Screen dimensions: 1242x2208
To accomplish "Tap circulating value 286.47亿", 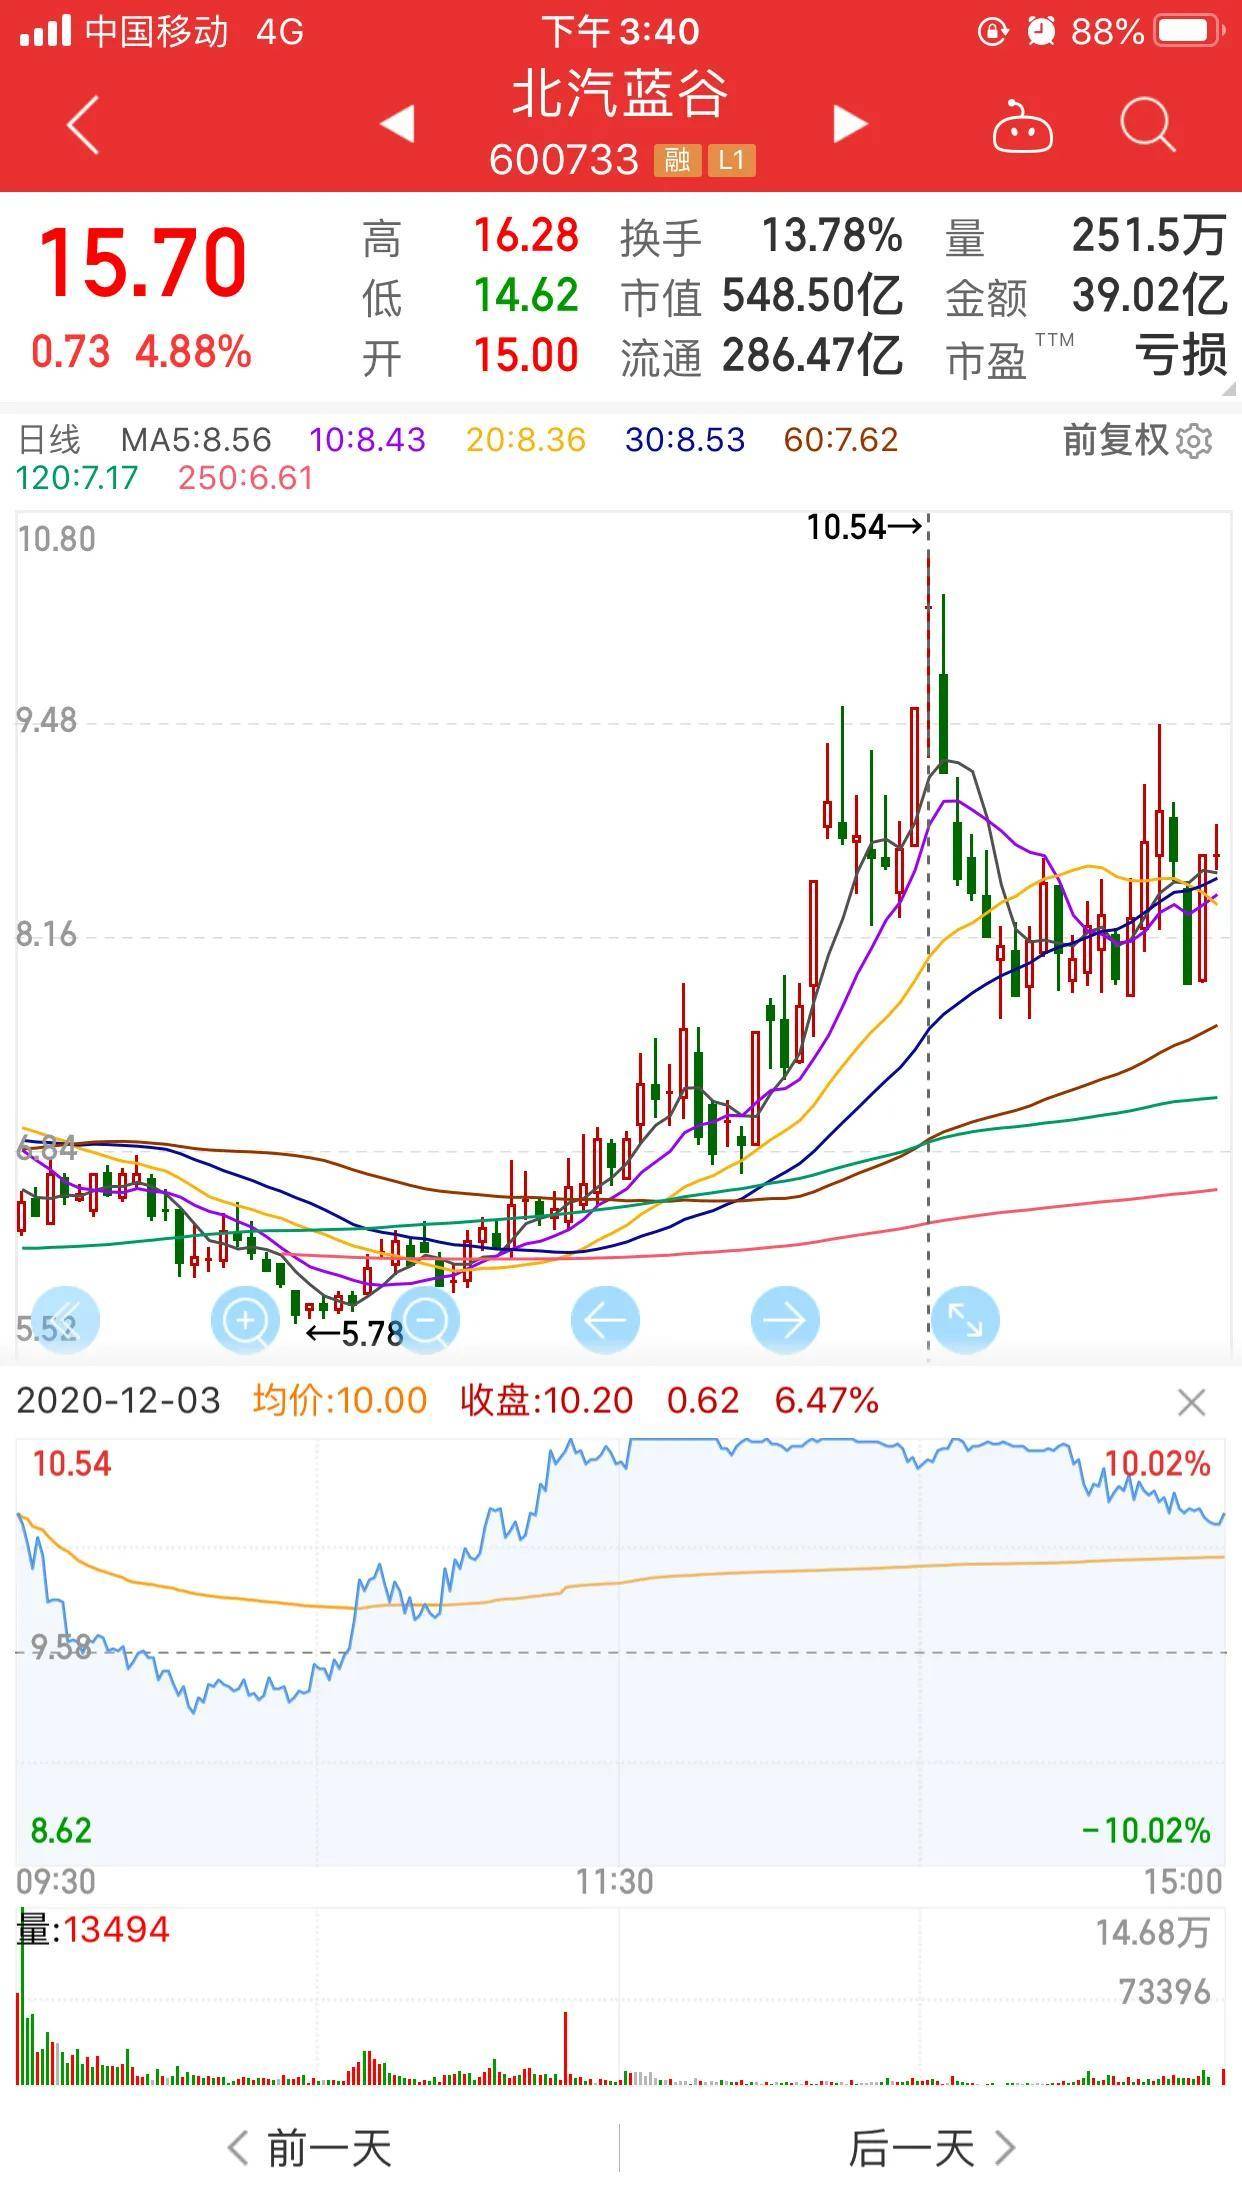I will point(812,356).
